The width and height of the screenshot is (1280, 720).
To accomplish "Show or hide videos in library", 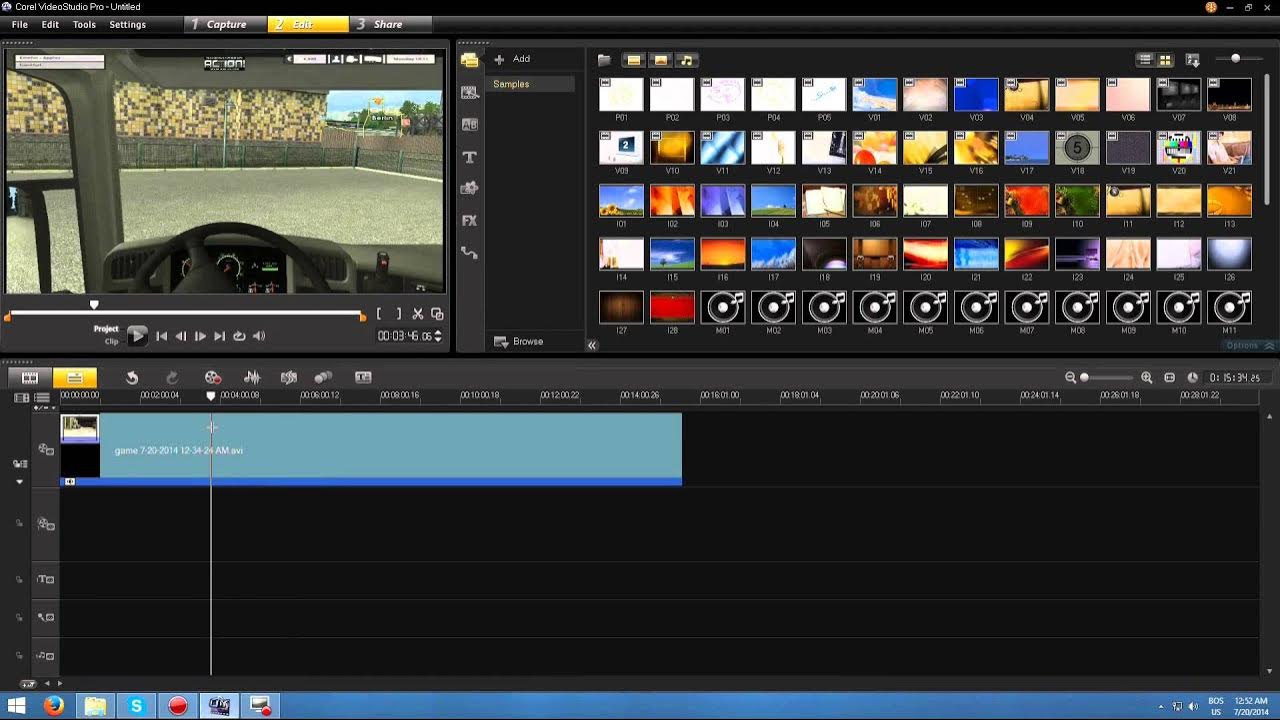I will pos(633,60).
